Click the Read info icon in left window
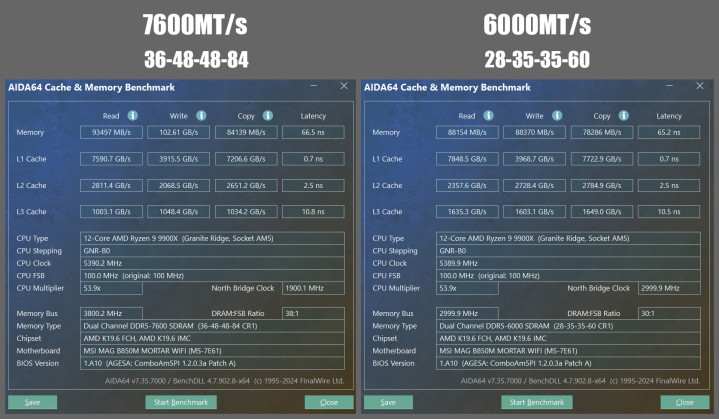719x419 pixels. [x=133, y=116]
